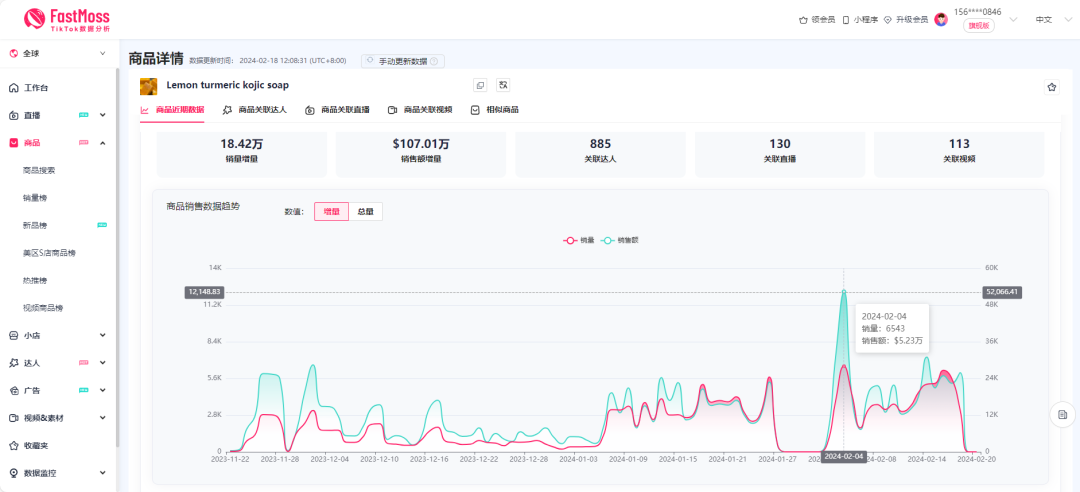Open the 商品关联视频 tab
This screenshot has height=492, width=1080.
[420, 110]
